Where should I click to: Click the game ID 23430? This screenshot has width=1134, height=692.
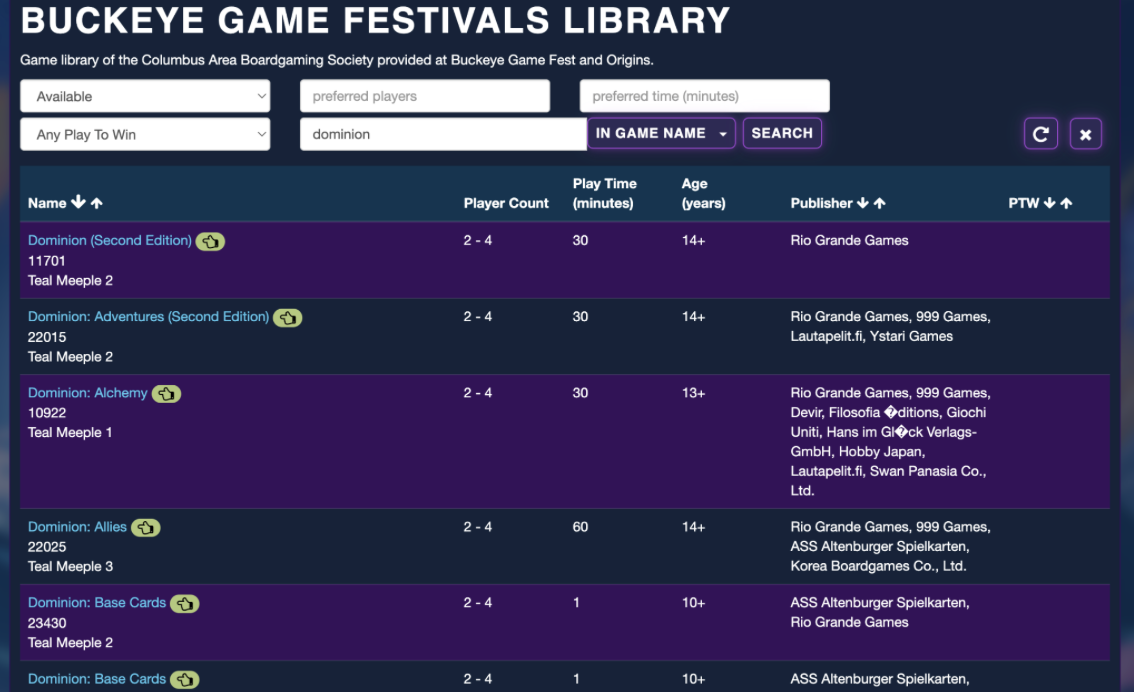click(47, 623)
